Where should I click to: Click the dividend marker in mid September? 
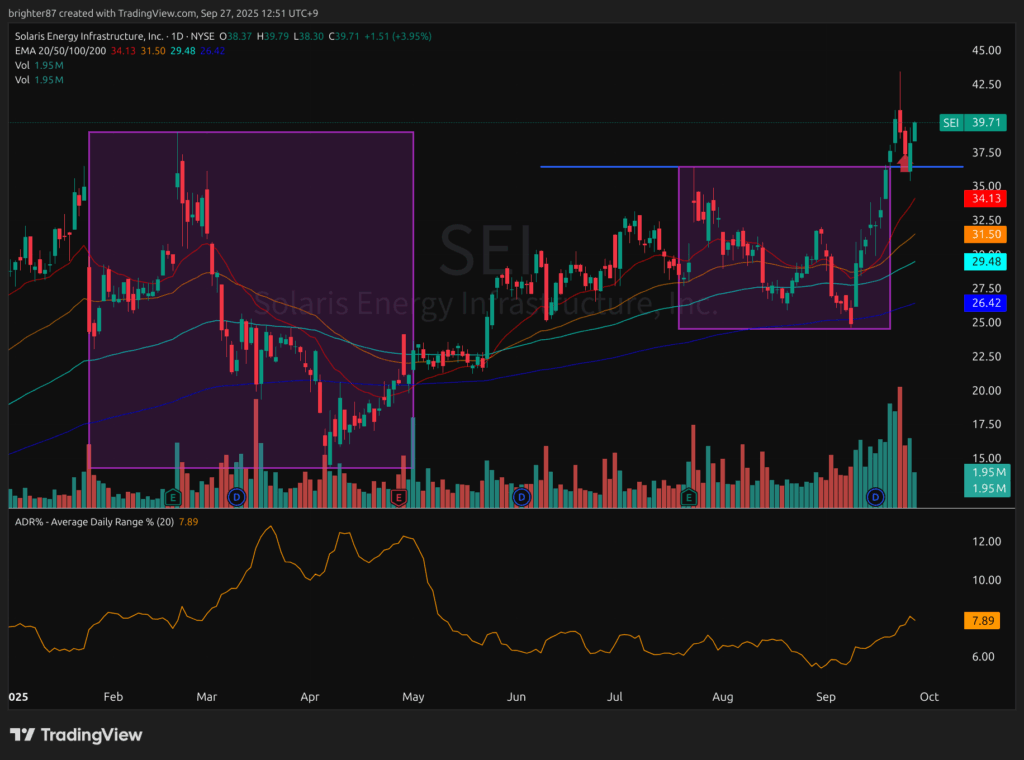click(875, 498)
